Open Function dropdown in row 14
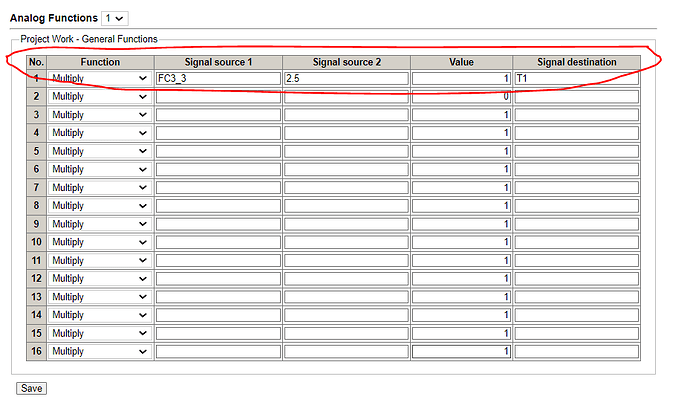This screenshot has width=690, height=413. [x=100, y=315]
